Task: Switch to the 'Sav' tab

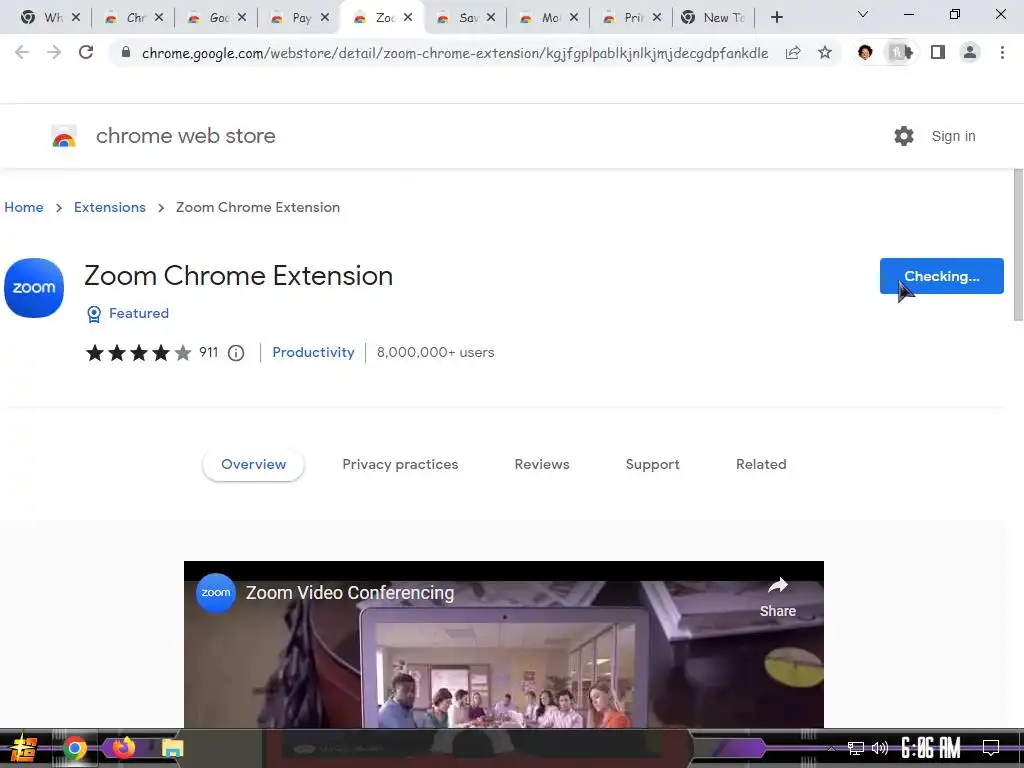Action: (x=467, y=18)
